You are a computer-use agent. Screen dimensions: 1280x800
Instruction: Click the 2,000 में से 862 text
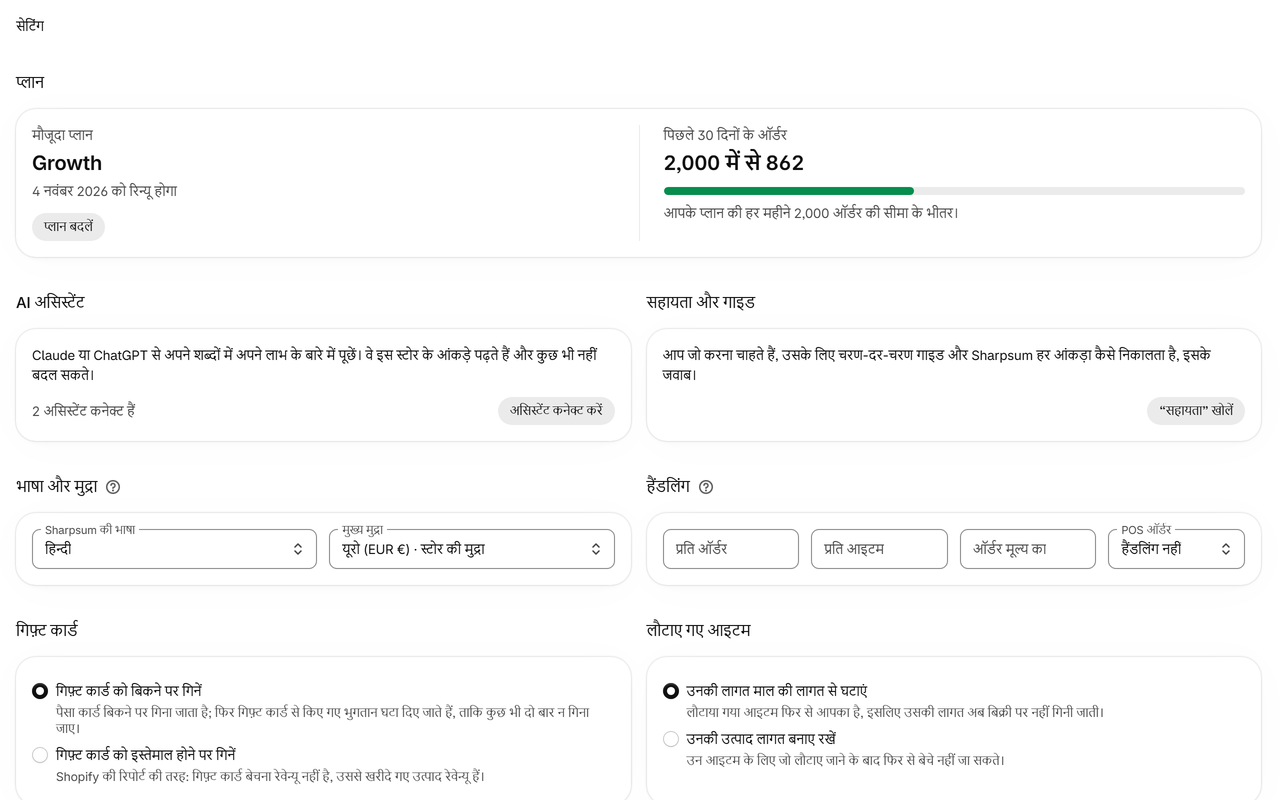click(734, 163)
